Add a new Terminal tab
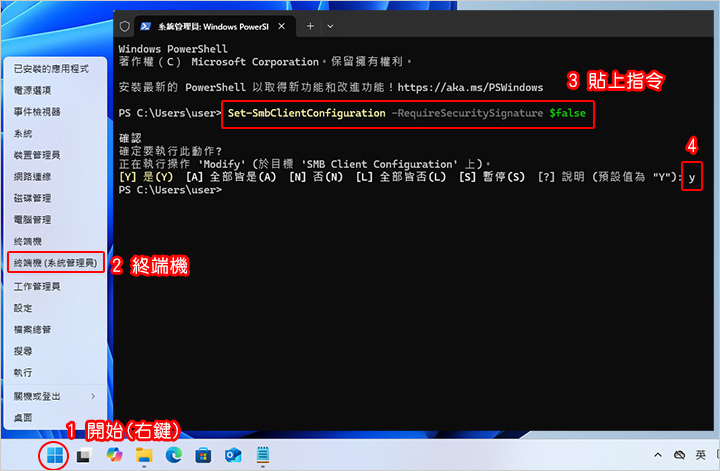 coord(310,26)
